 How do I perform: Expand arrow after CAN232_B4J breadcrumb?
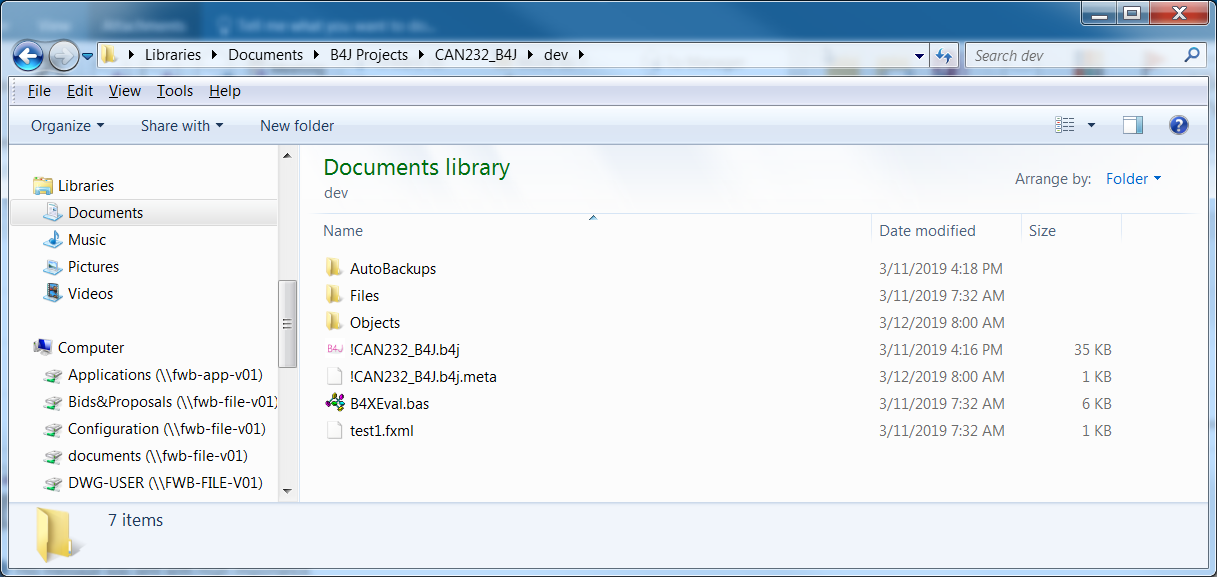[530, 55]
